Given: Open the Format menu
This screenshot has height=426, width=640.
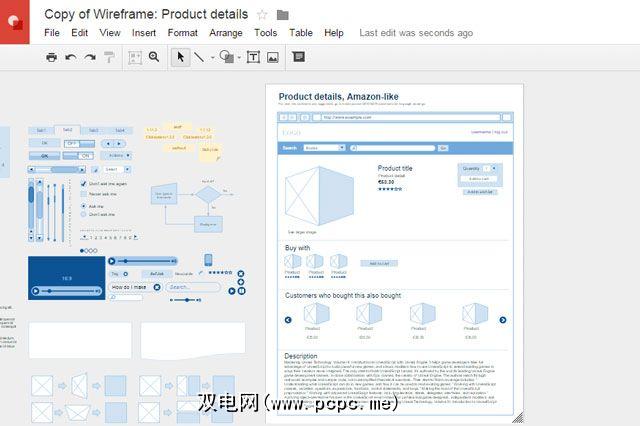Looking at the screenshot, I should 182,33.
